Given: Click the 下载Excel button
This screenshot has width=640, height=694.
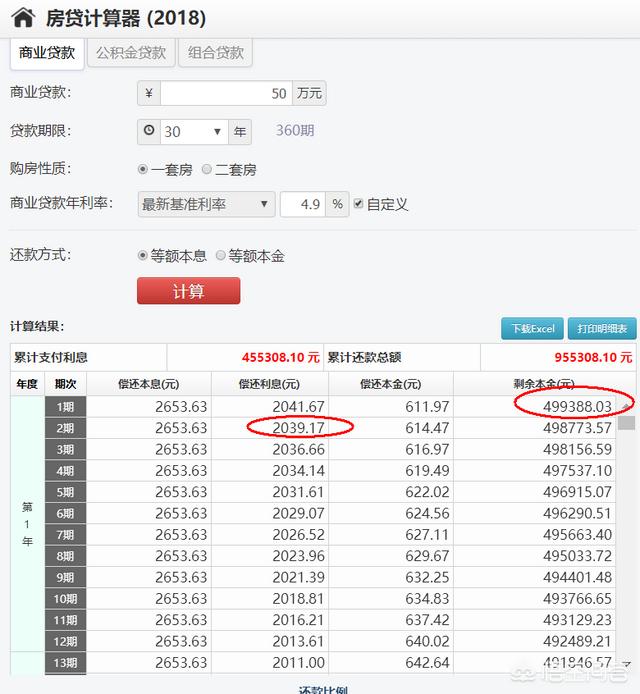Looking at the screenshot, I should (532, 328).
